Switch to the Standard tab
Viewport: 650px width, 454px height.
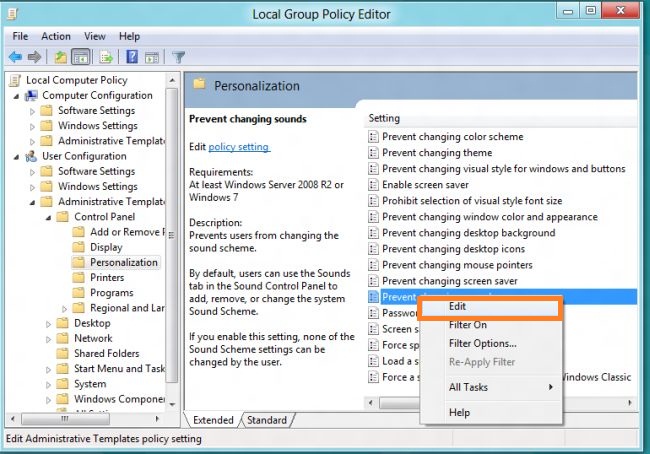[267, 420]
